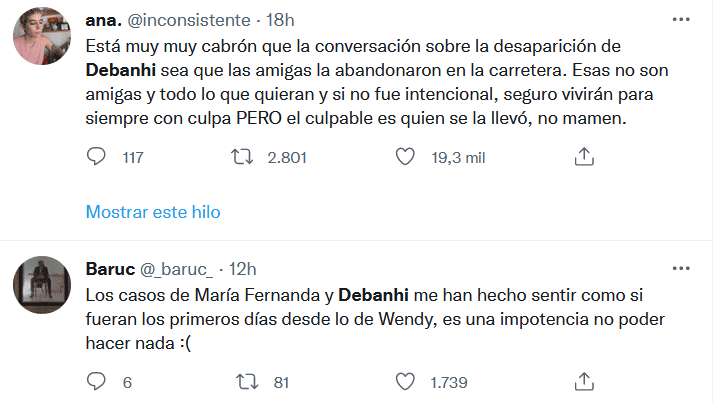Visit the @_baruc_ profile handle
The height and width of the screenshot is (402, 714).
point(177,269)
